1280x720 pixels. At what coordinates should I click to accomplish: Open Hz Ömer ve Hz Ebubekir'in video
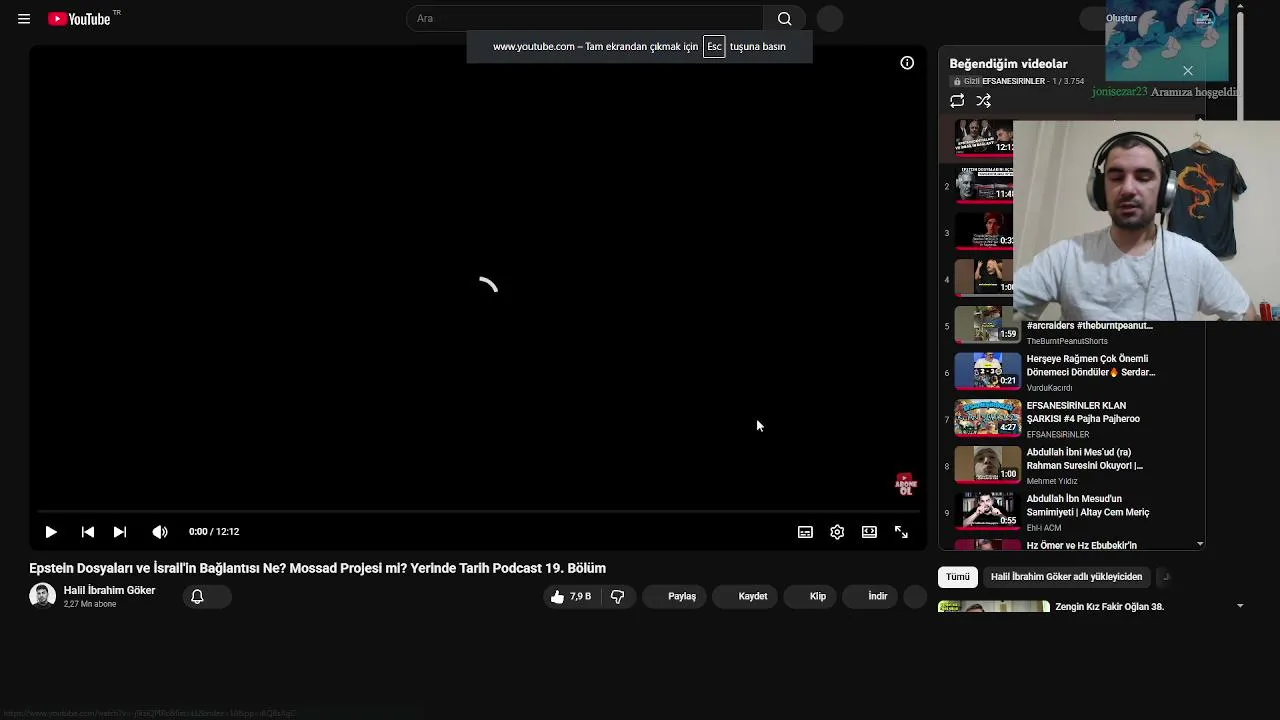1081,545
